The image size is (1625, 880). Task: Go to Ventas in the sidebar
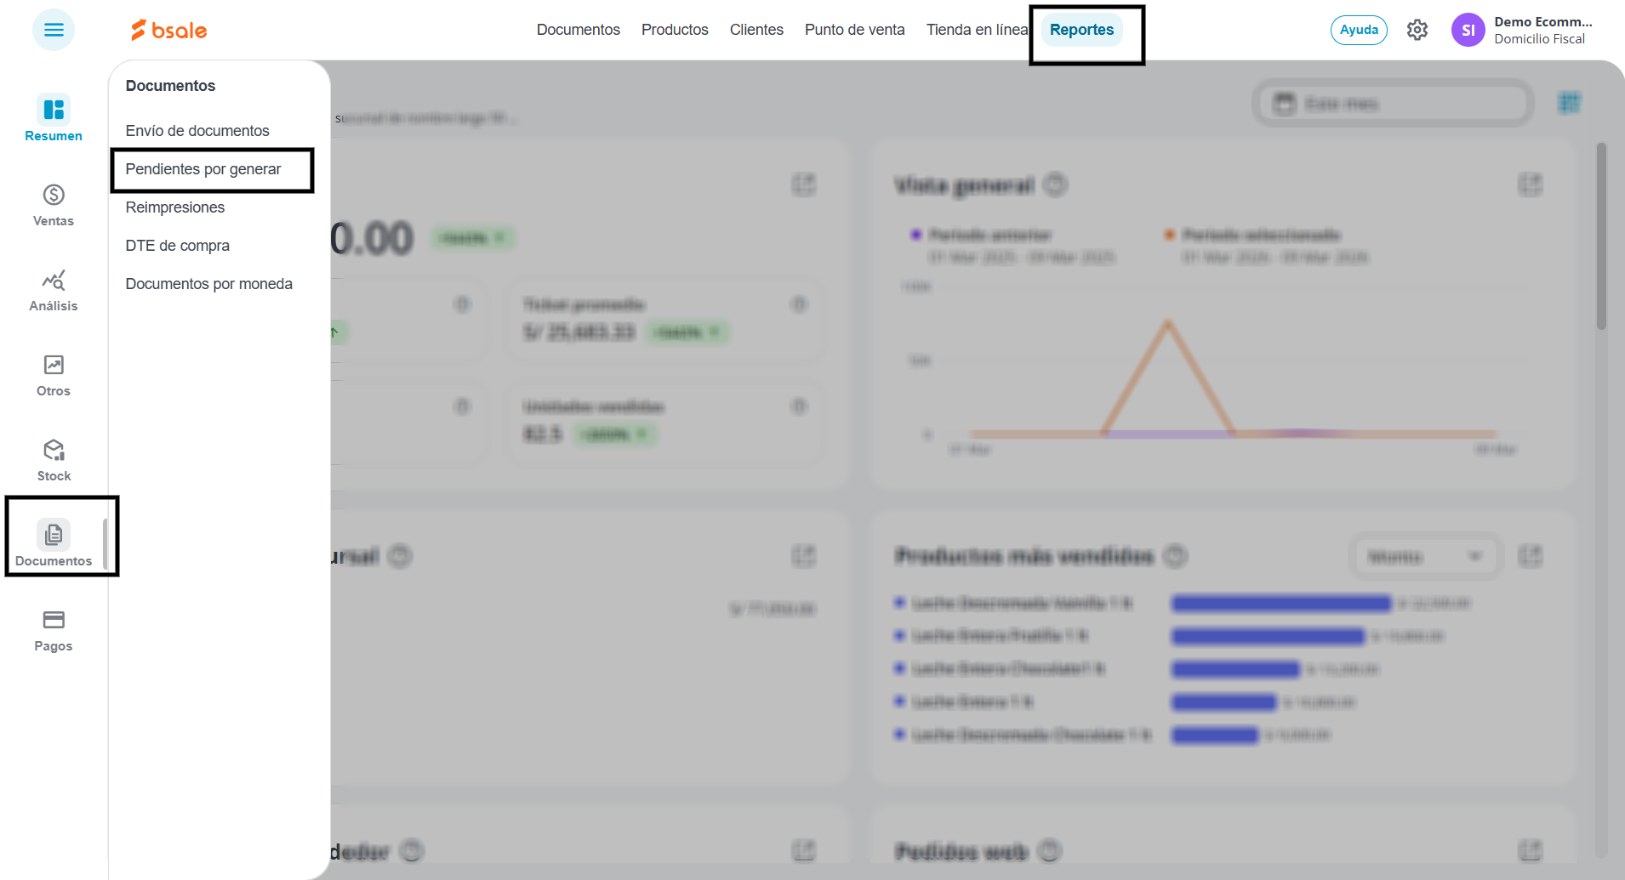coord(54,205)
